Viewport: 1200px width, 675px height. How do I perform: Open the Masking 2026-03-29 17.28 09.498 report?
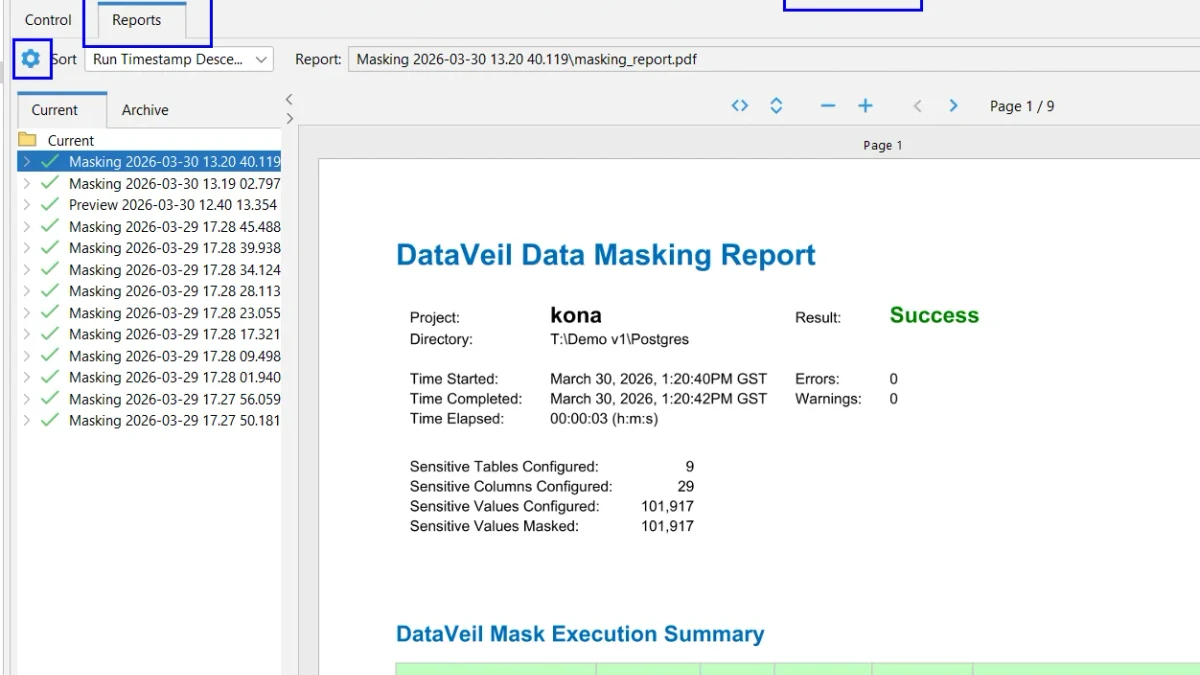click(x=175, y=356)
